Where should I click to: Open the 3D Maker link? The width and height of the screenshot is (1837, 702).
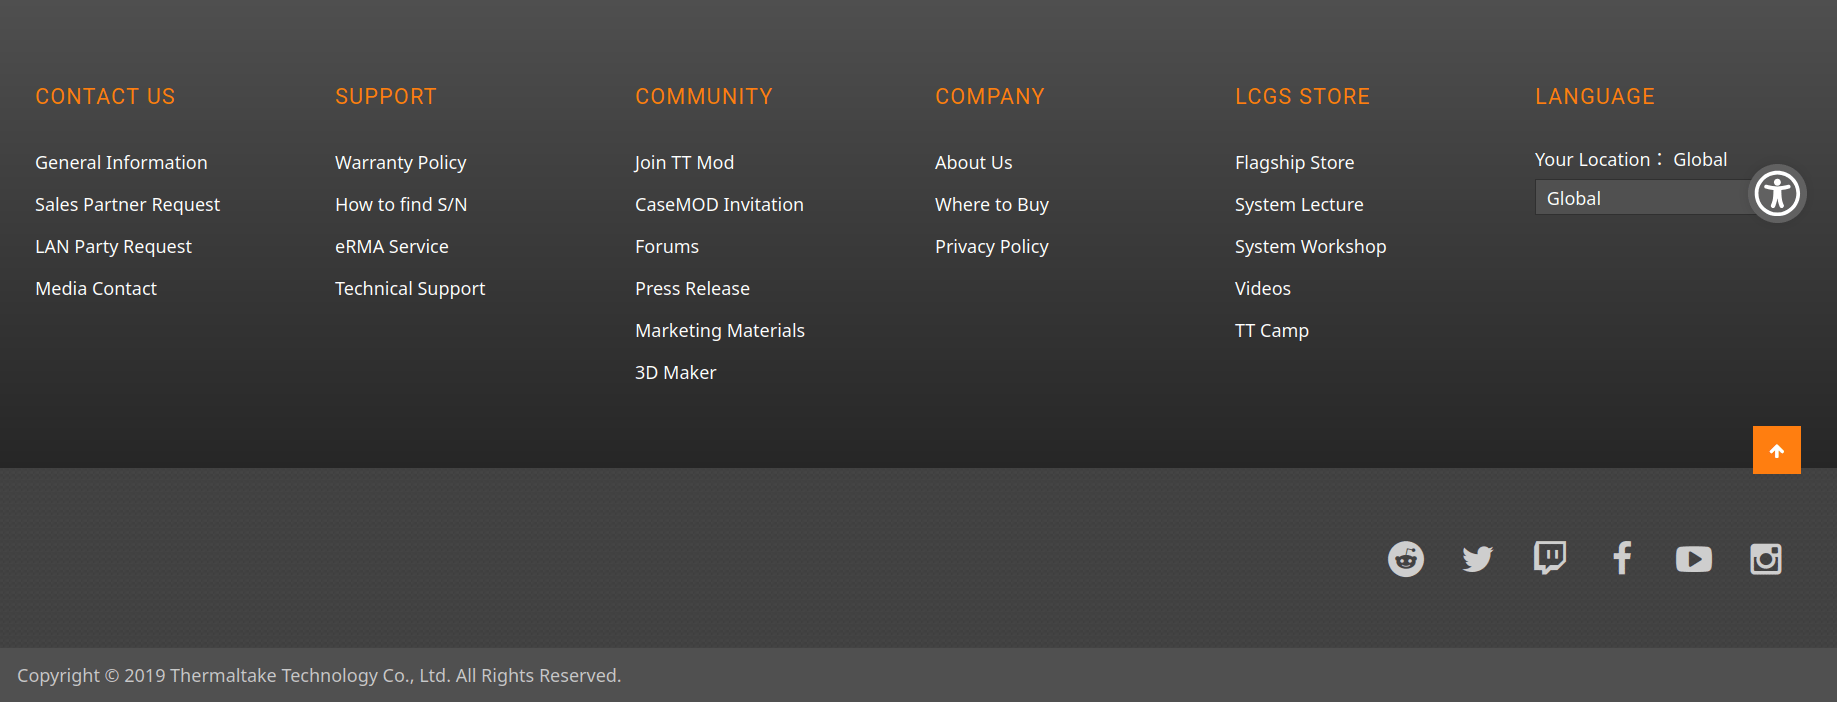coord(675,372)
